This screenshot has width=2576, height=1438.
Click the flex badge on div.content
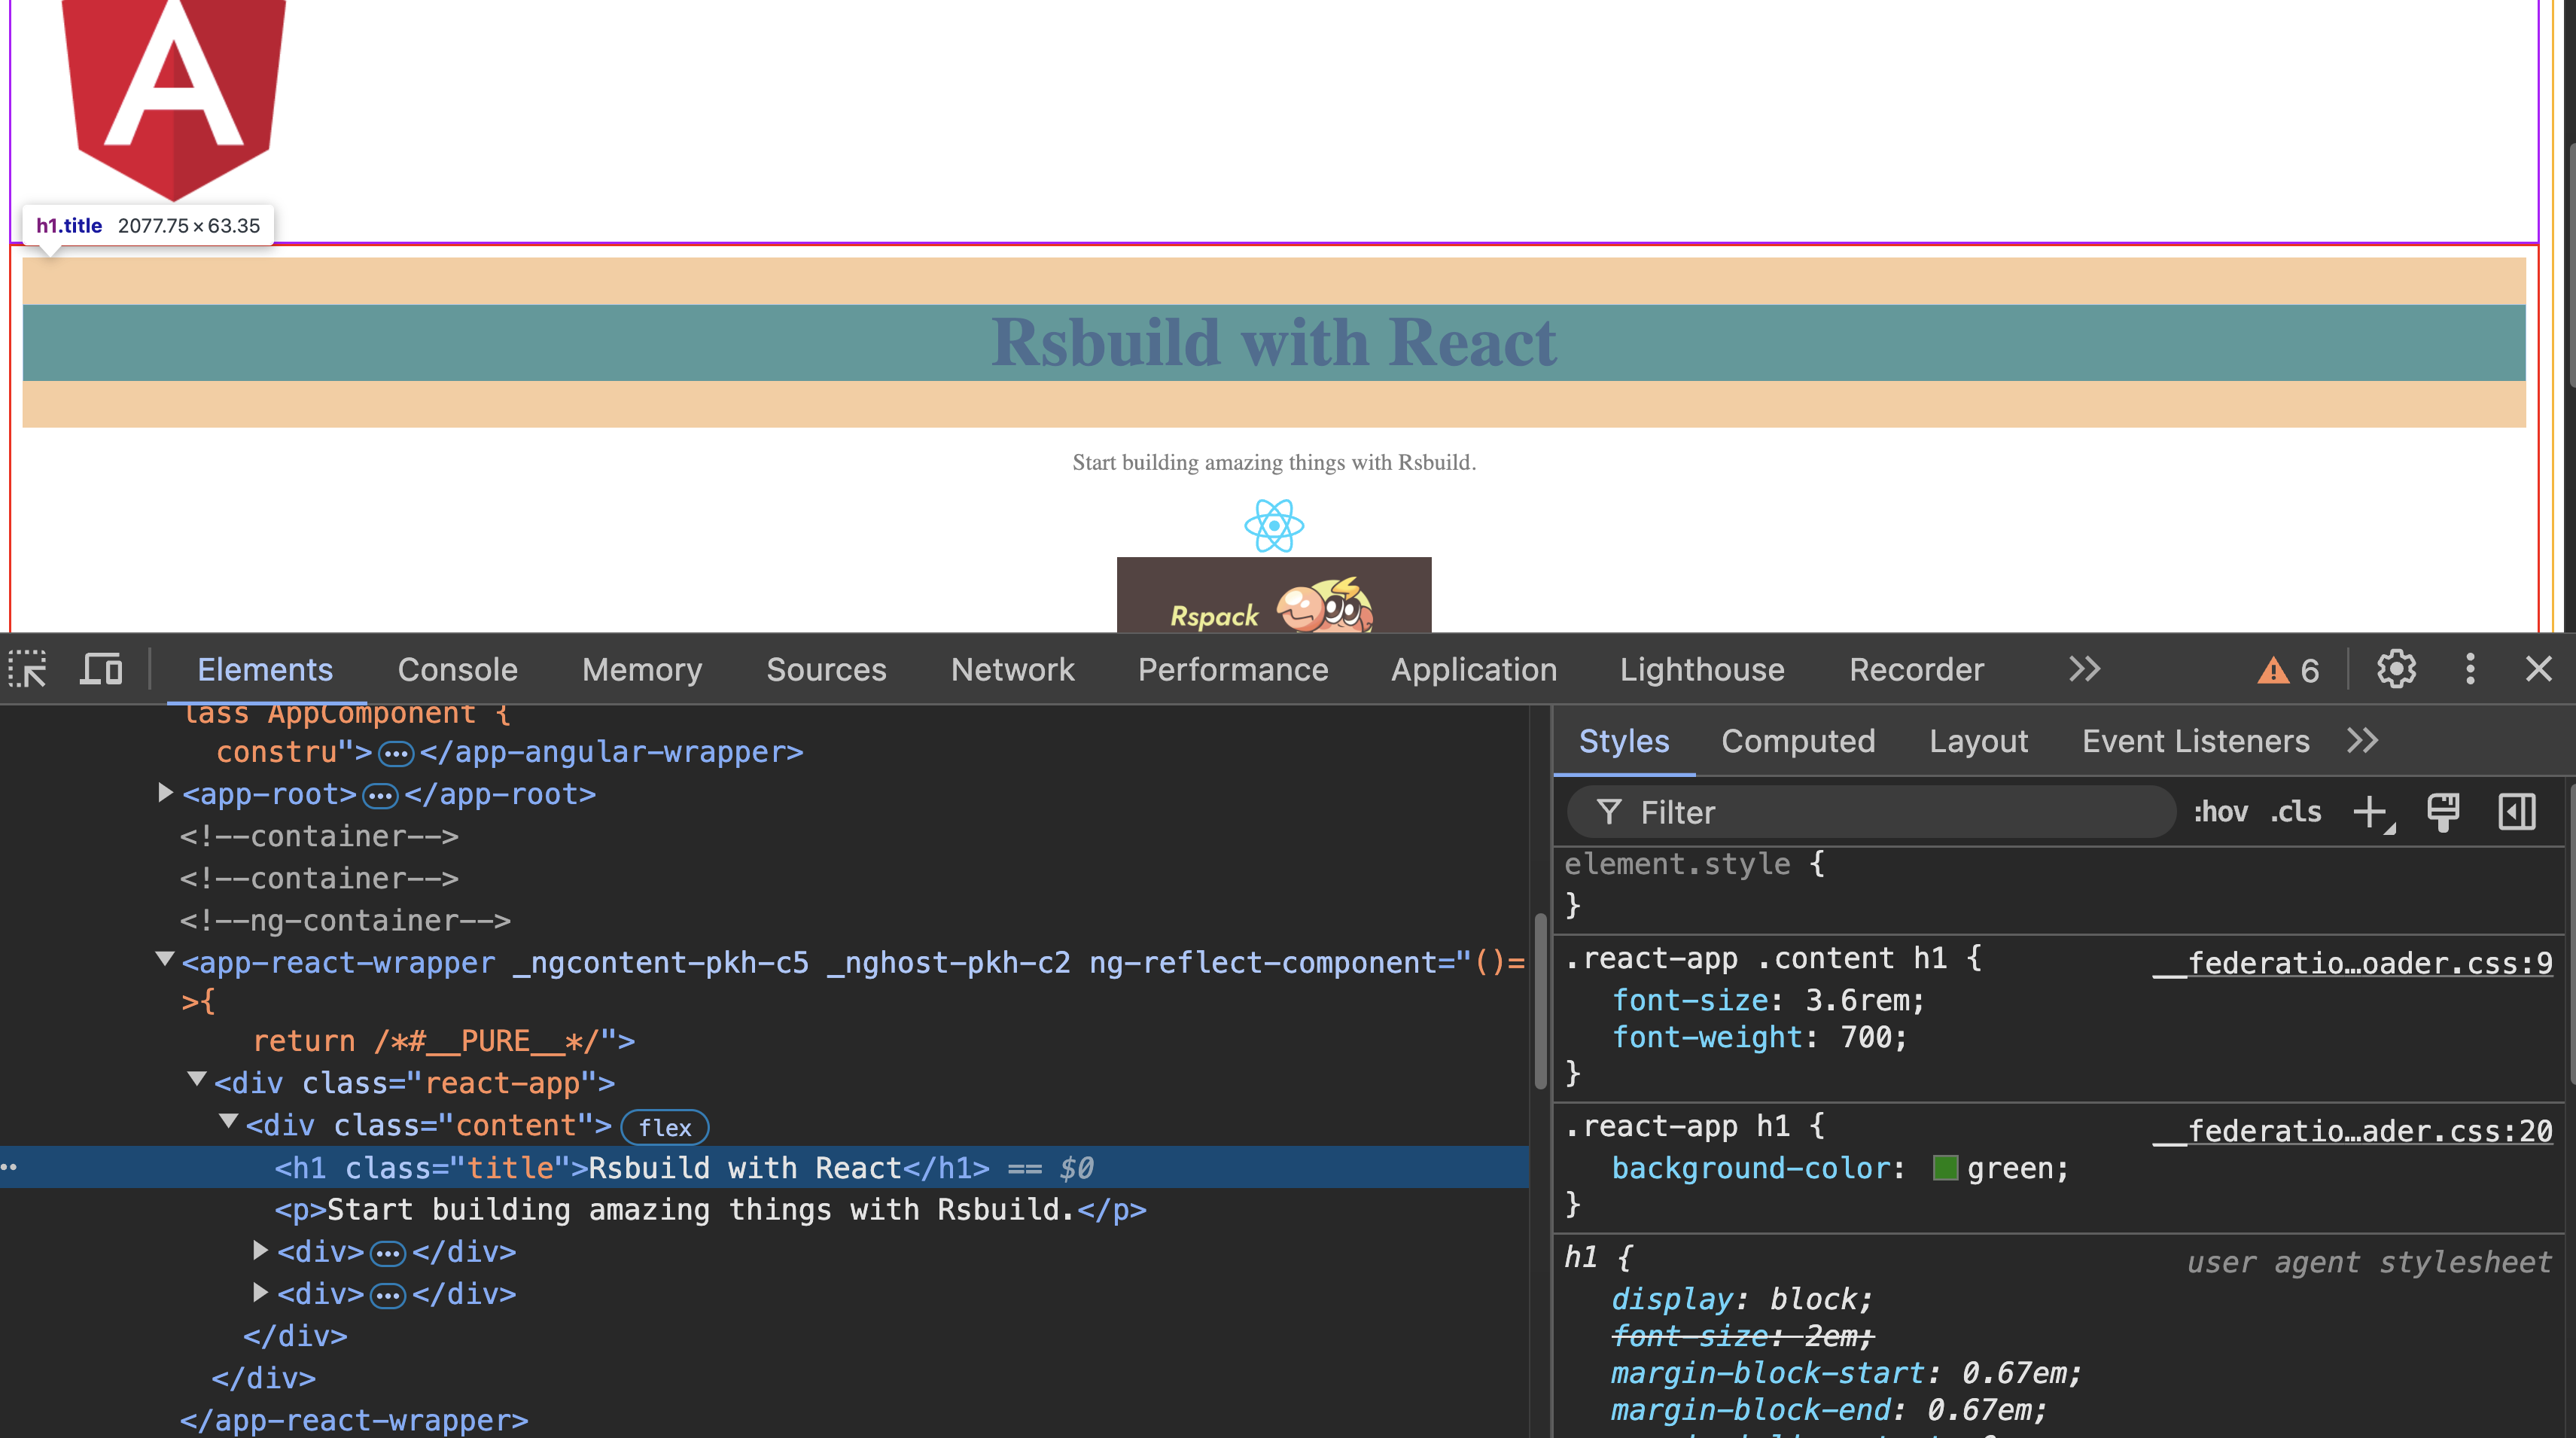click(x=665, y=1127)
